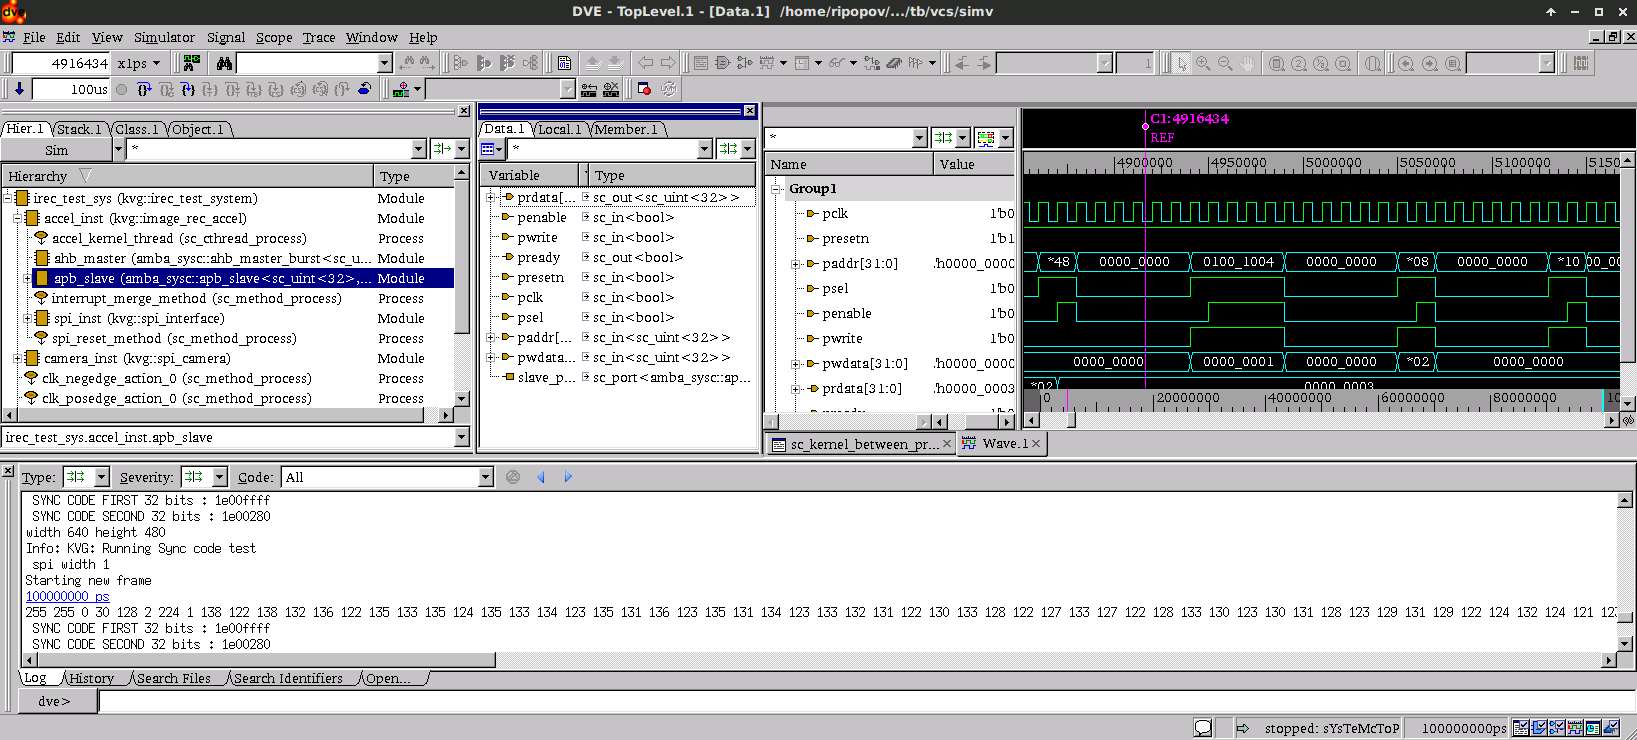Open the search text combo box
The height and width of the screenshot is (740, 1637).
pos(314,63)
